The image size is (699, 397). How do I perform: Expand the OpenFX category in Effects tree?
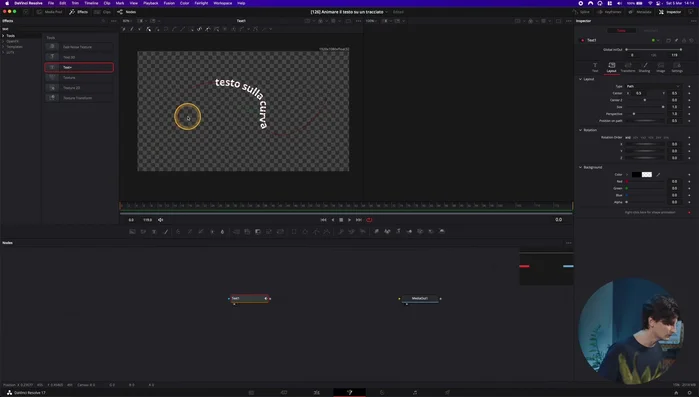[x=4, y=41]
